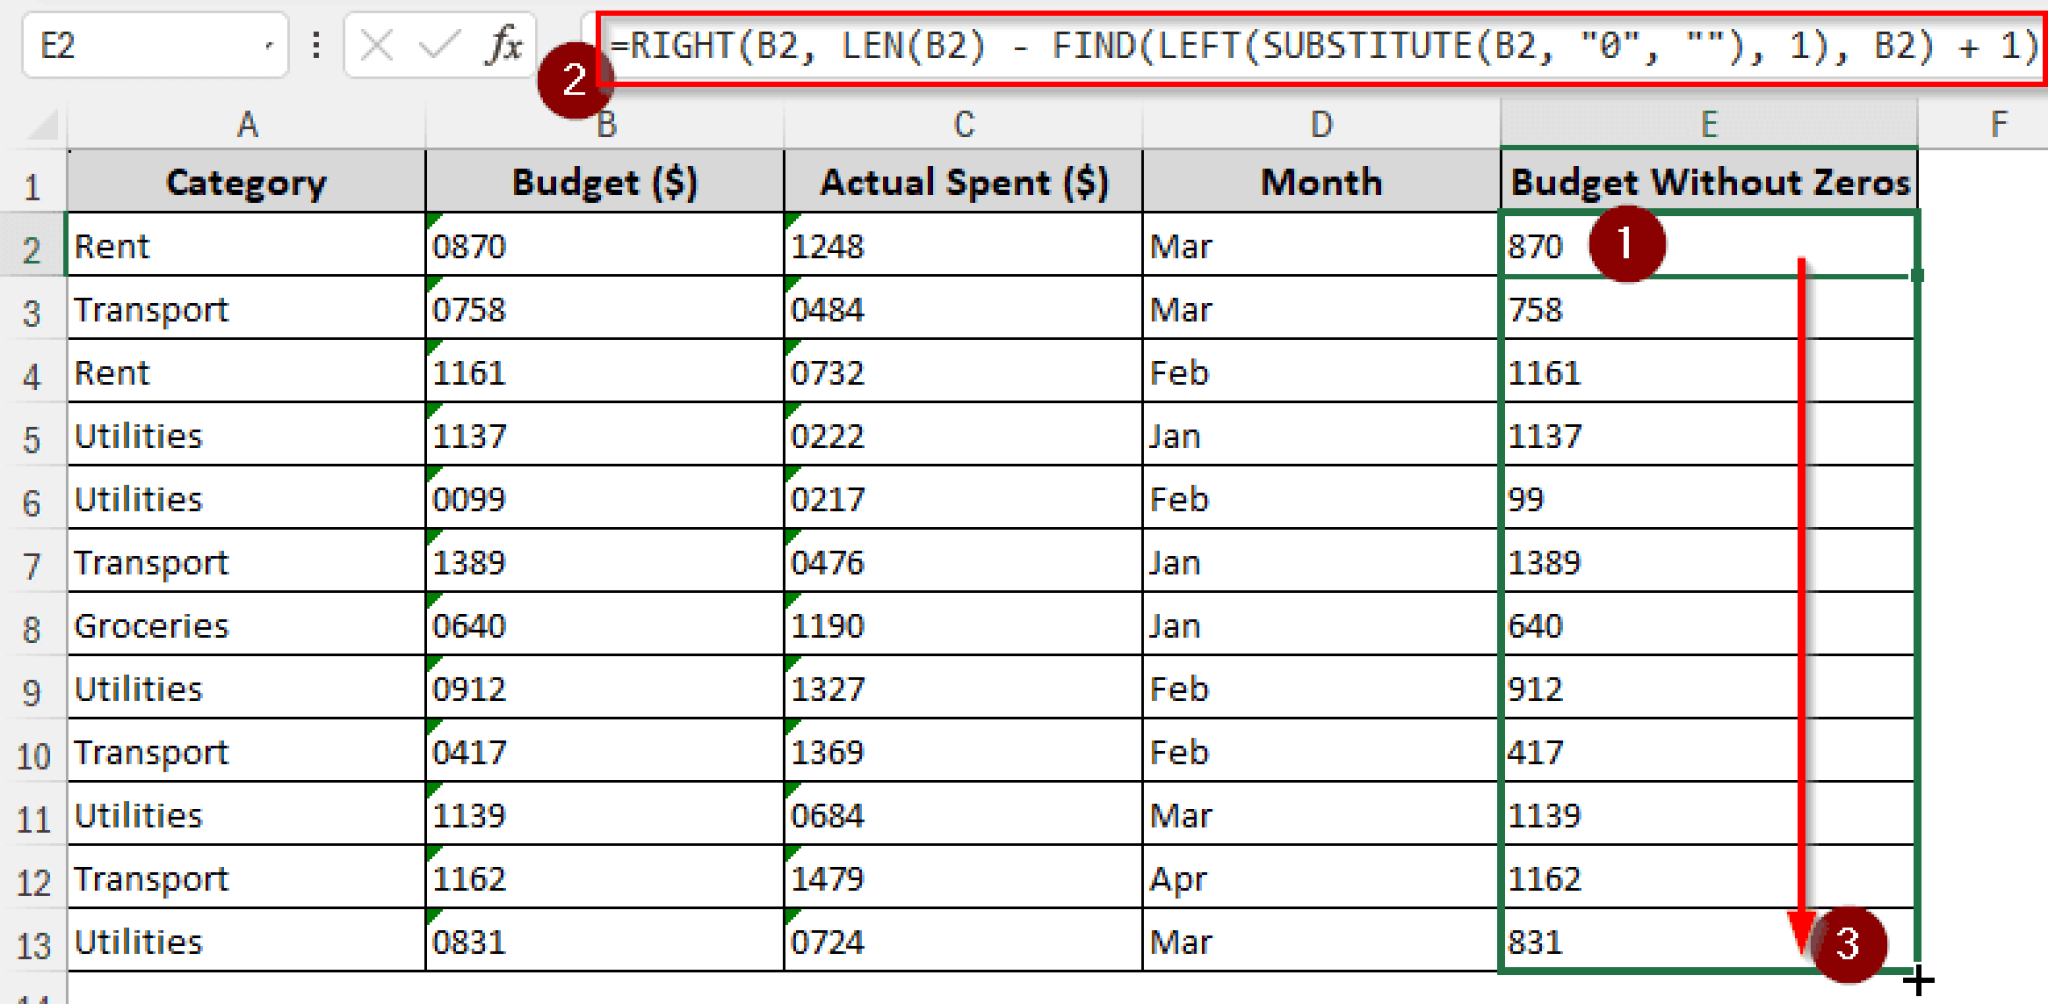
Task: Select column B header
Action: [x=605, y=125]
